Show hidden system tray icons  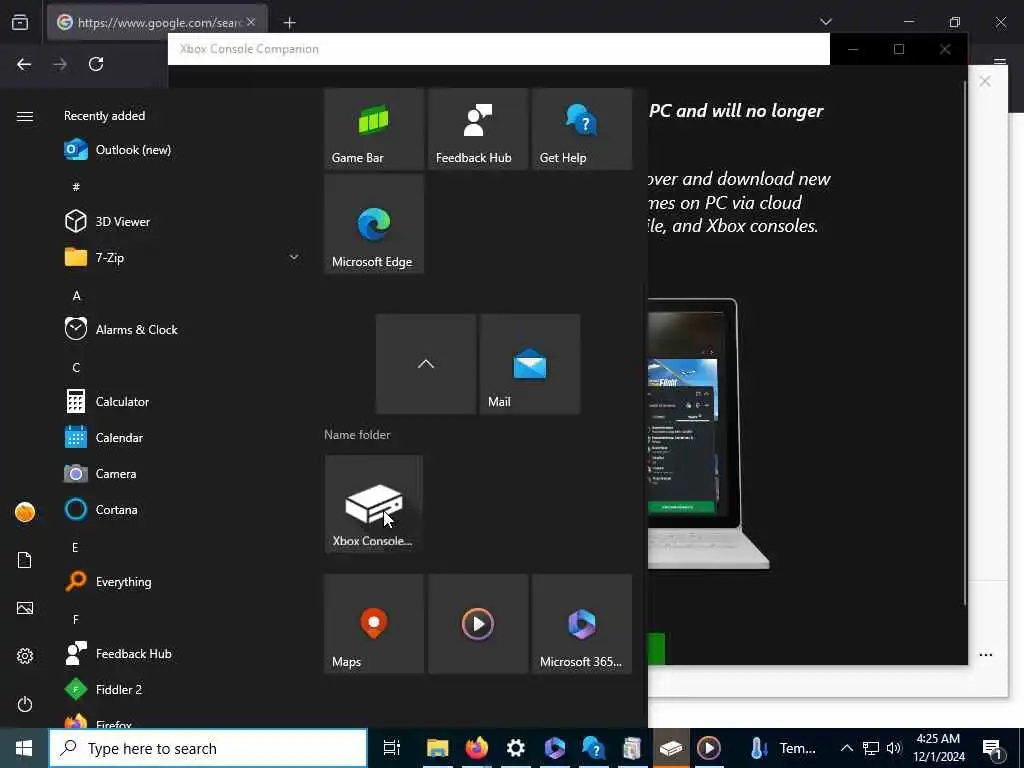[x=846, y=748]
